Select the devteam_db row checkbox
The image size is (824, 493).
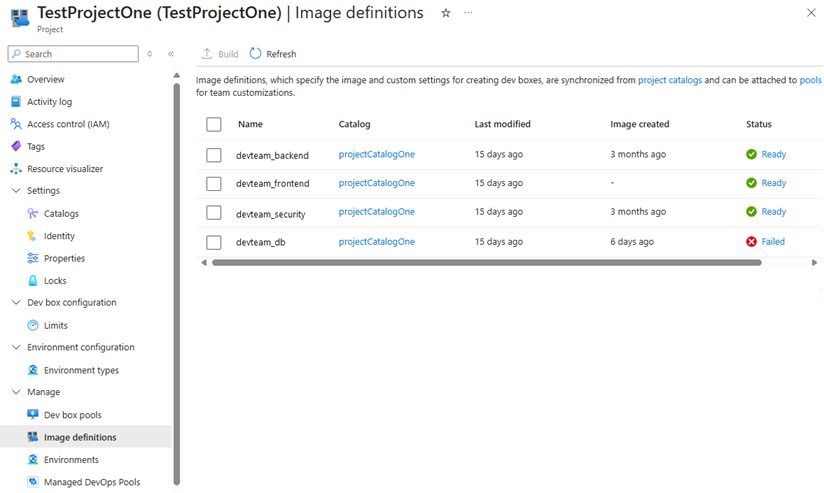(213, 242)
